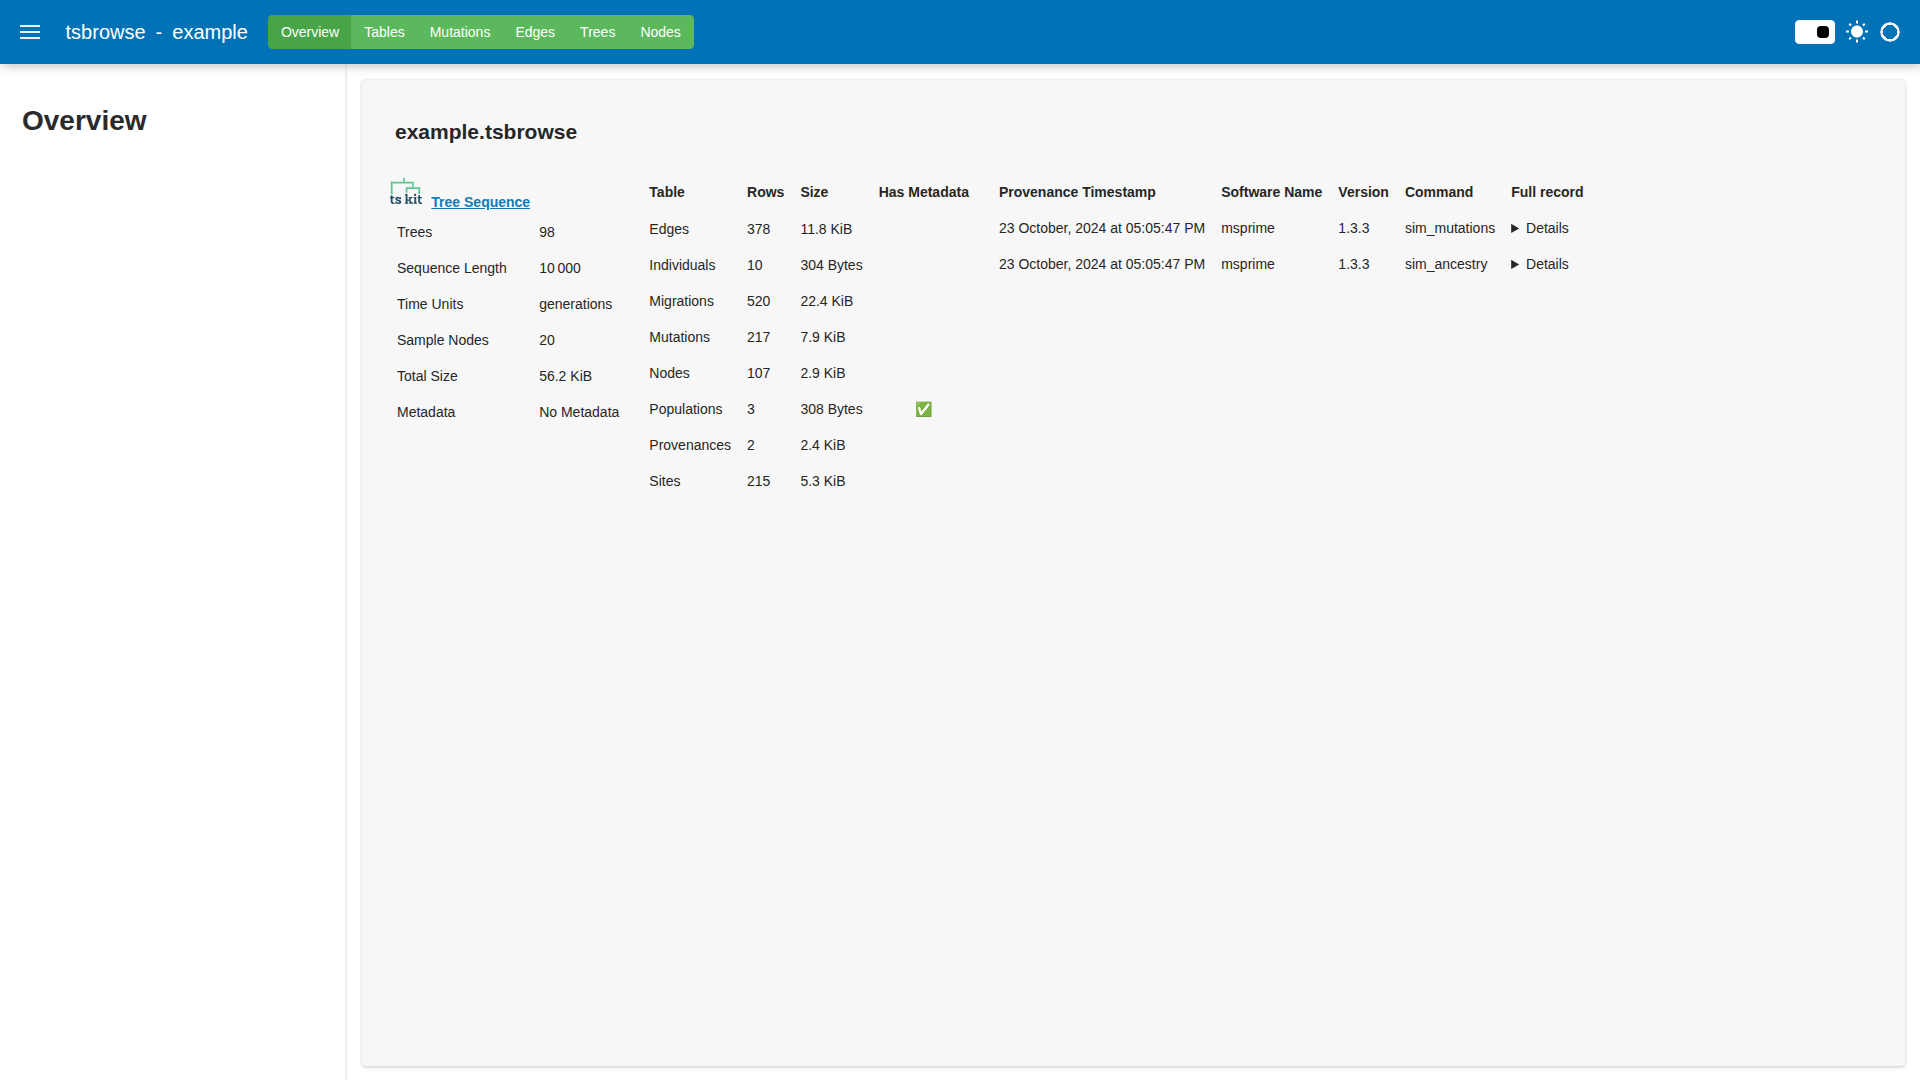Viewport: 1920px width, 1080px height.
Task: Click the tsbrowse - example title
Action: point(156,32)
